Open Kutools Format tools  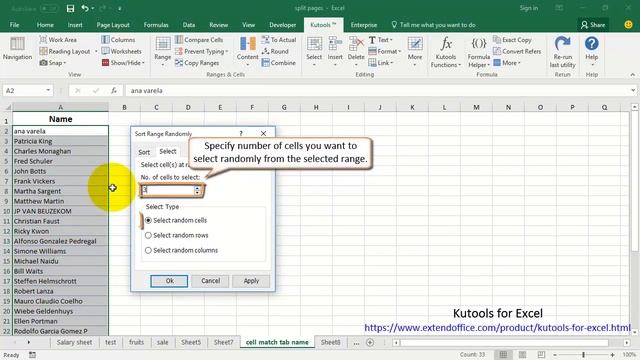[x=384, y=51]
